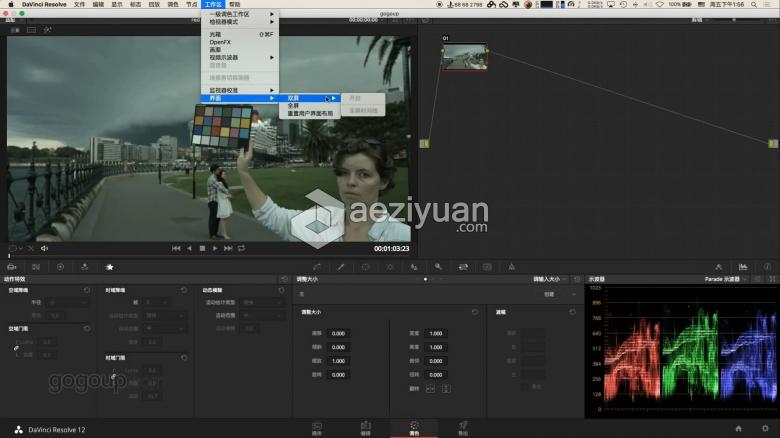Viewport: 780px width, 438px height.
Task: Choose Full Screen in the interface submenu
Action: [294, 105]
